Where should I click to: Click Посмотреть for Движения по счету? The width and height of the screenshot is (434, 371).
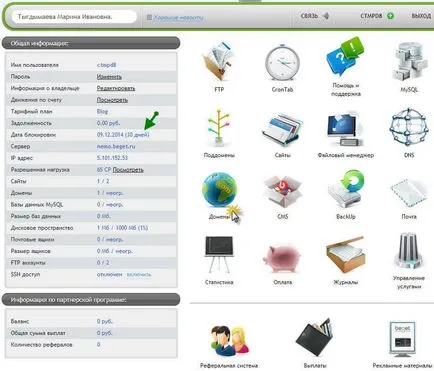click(x=112, y=100)
